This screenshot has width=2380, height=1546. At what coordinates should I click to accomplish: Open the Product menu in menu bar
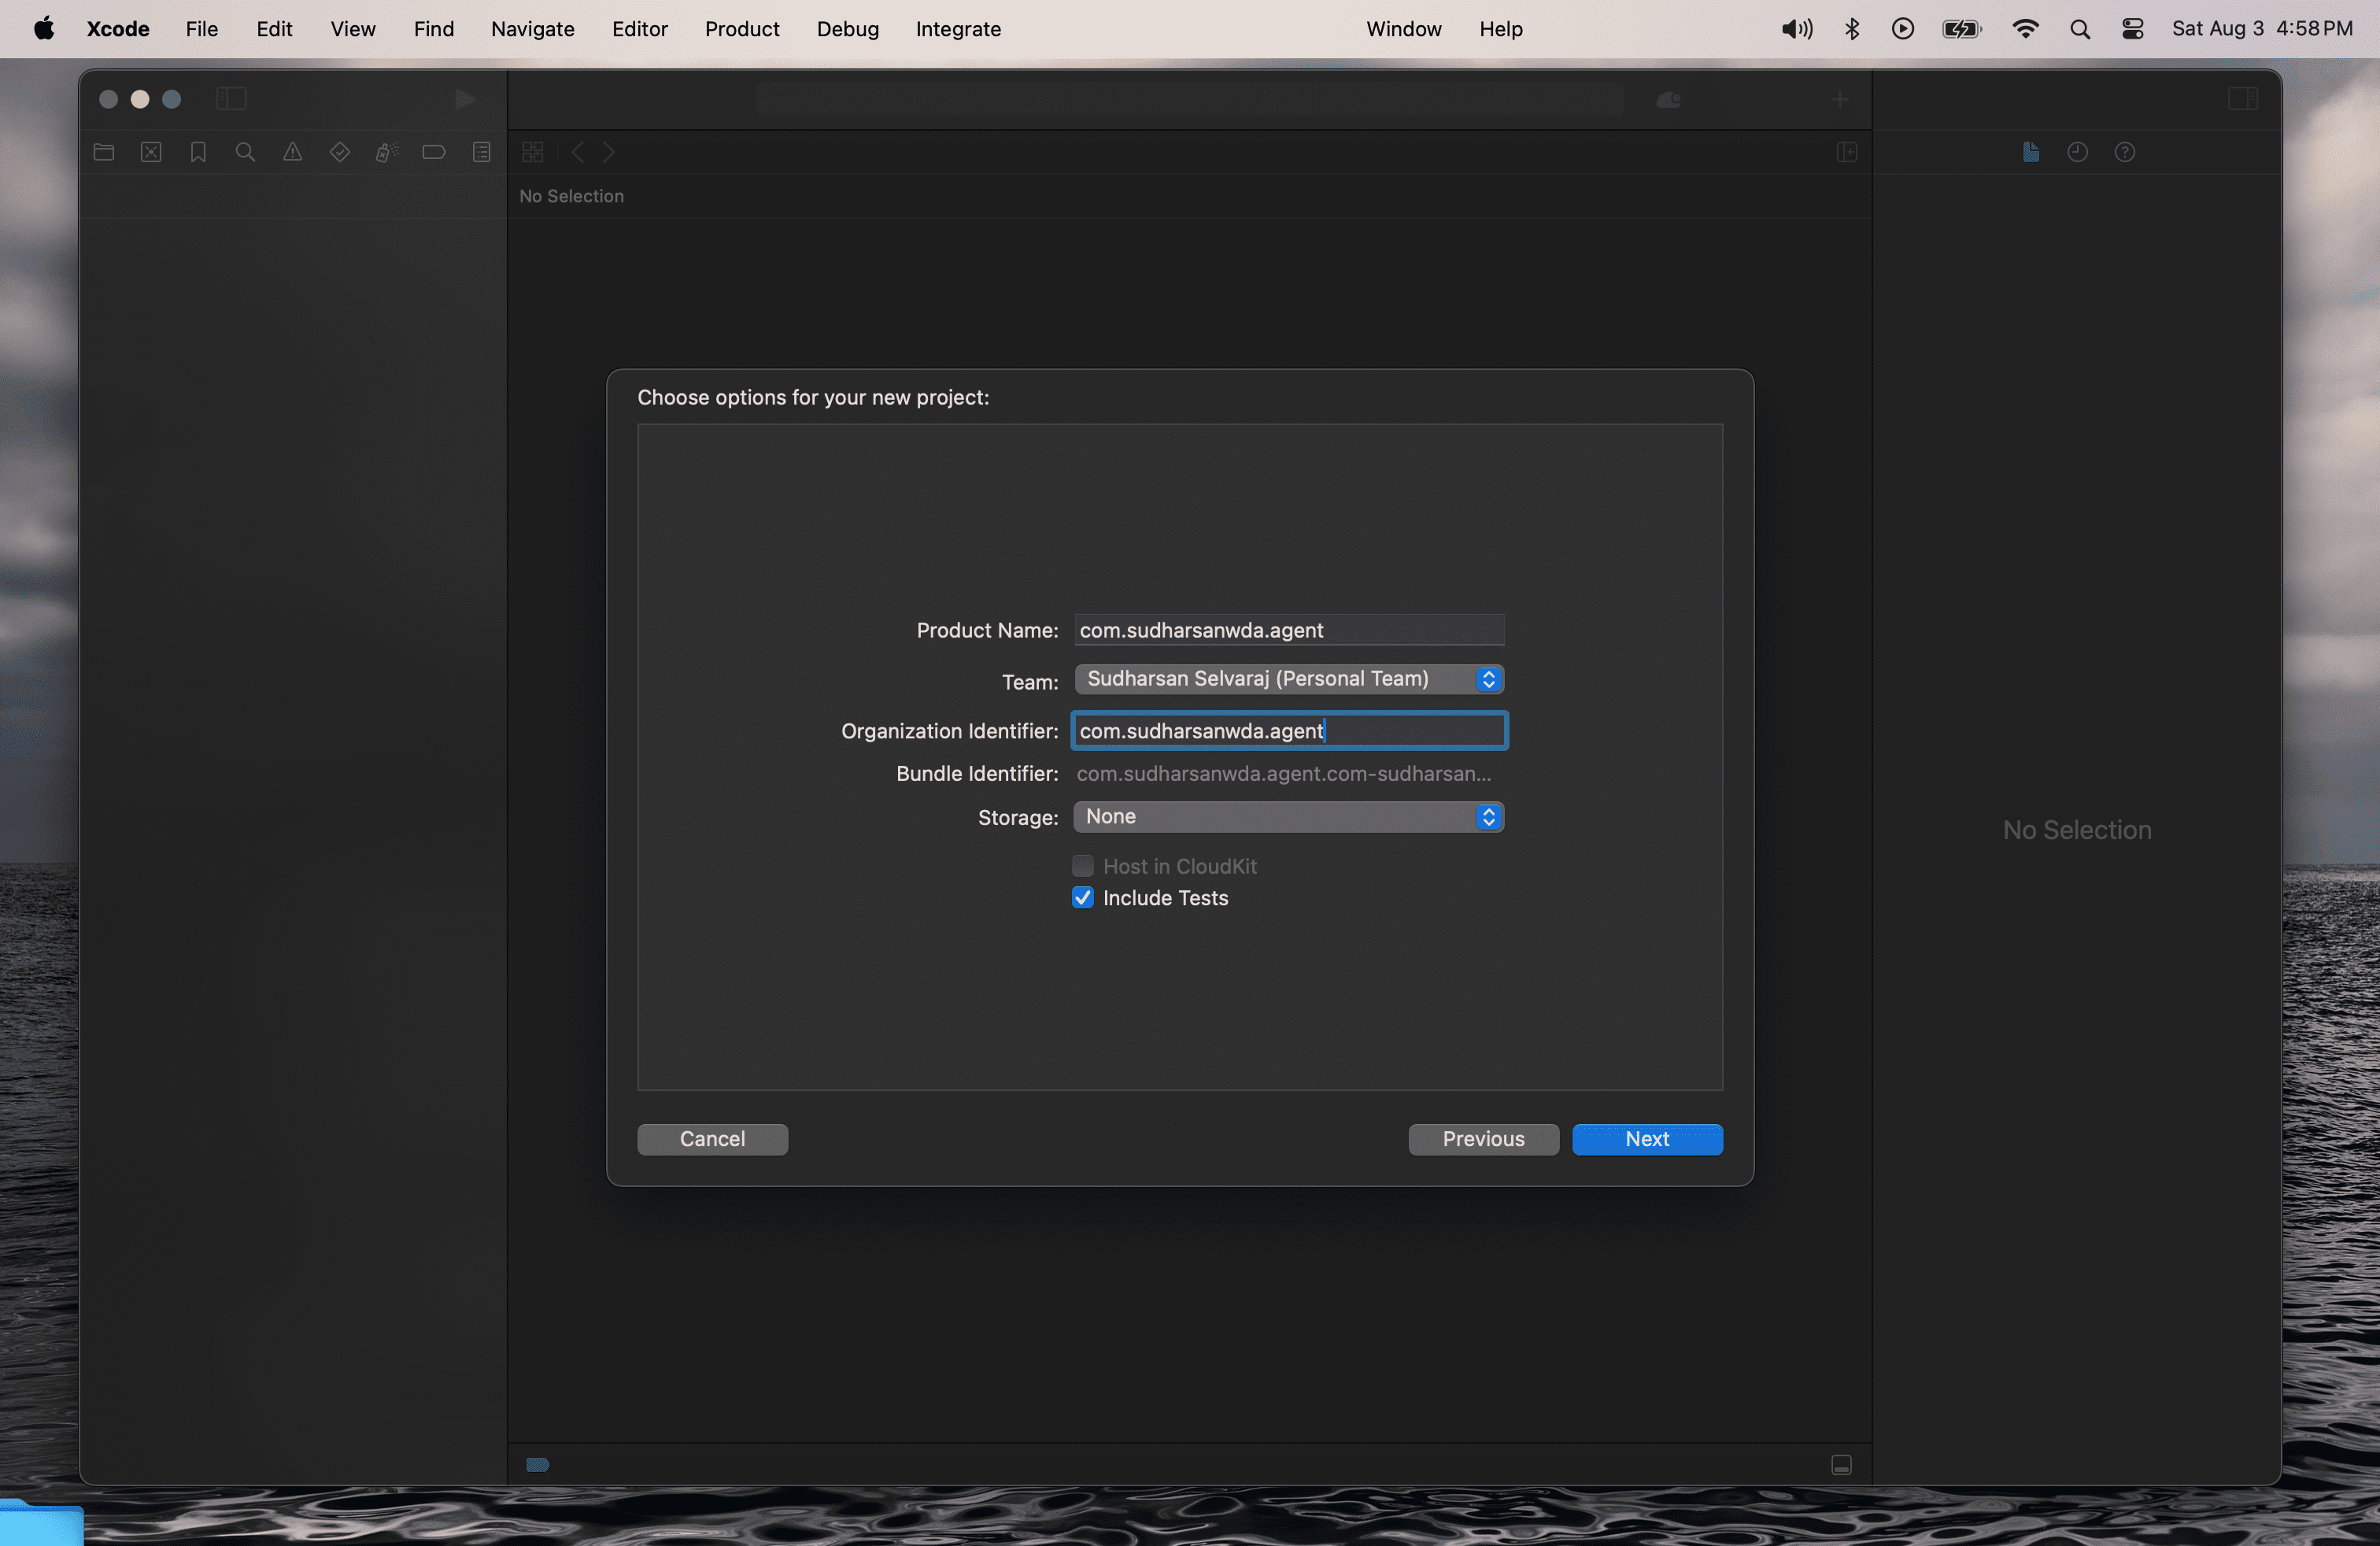[742, 29]
